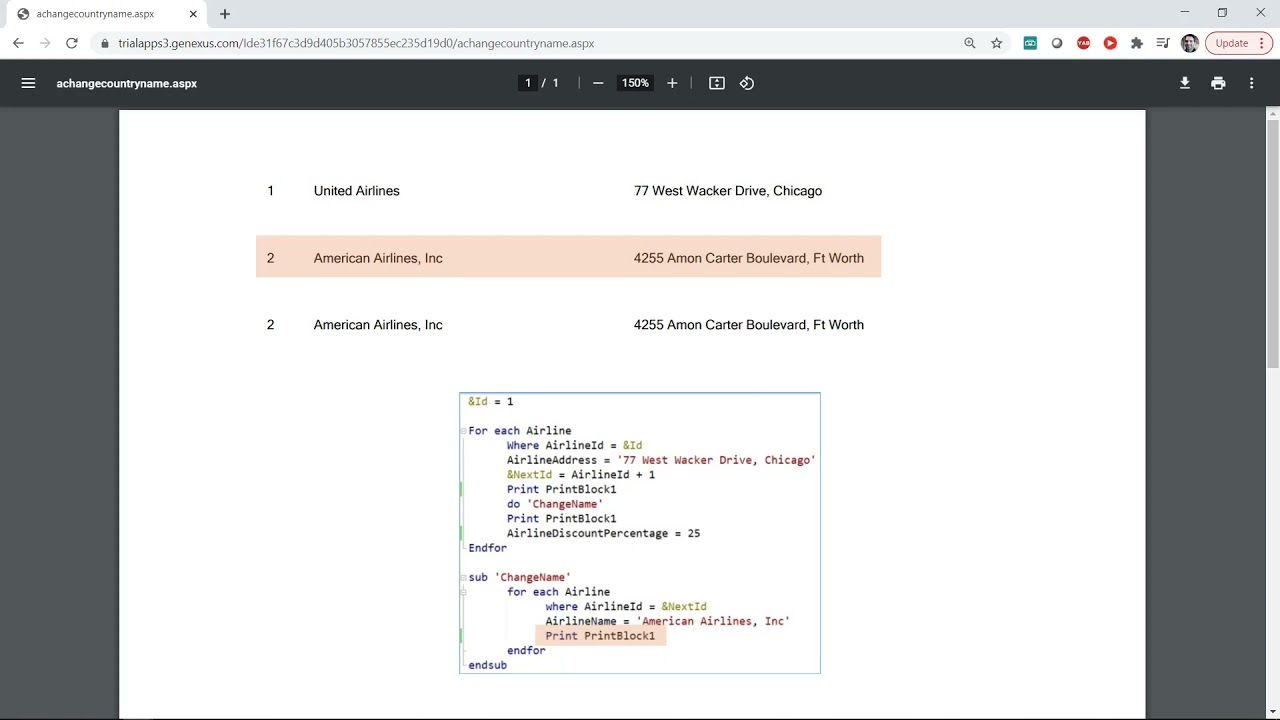Click 'where AirlineId = &NextId' line
This screenshot has height=720, width=1280.
(626, 606)
